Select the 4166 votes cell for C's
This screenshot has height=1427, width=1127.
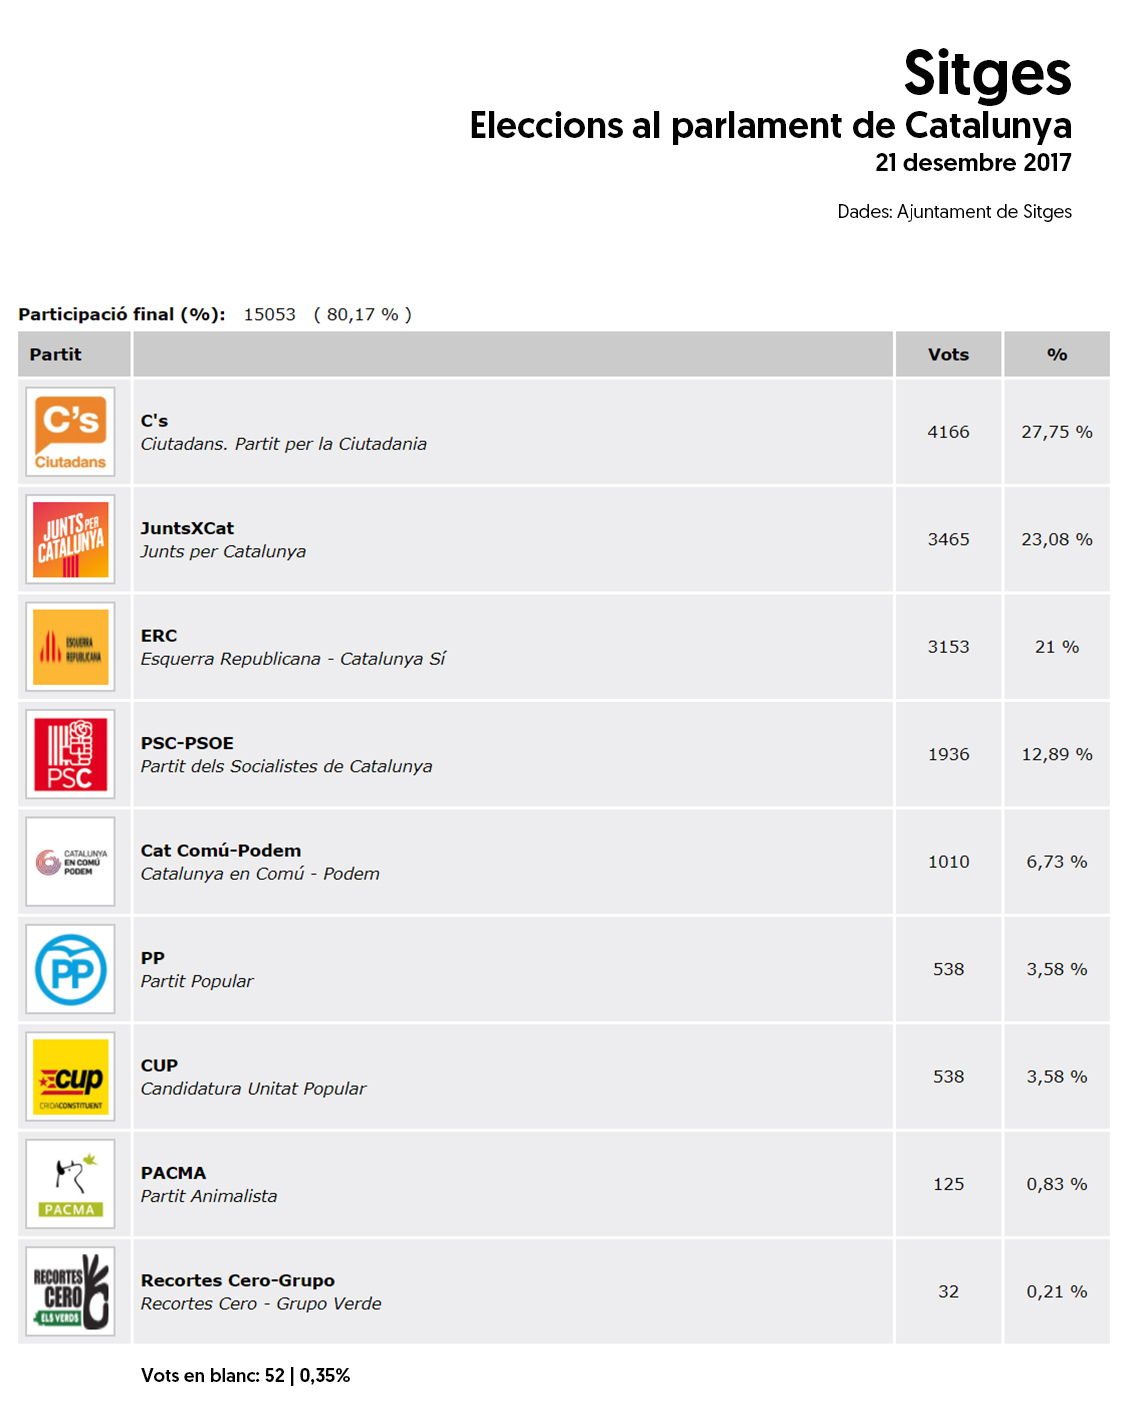[948, 432]
